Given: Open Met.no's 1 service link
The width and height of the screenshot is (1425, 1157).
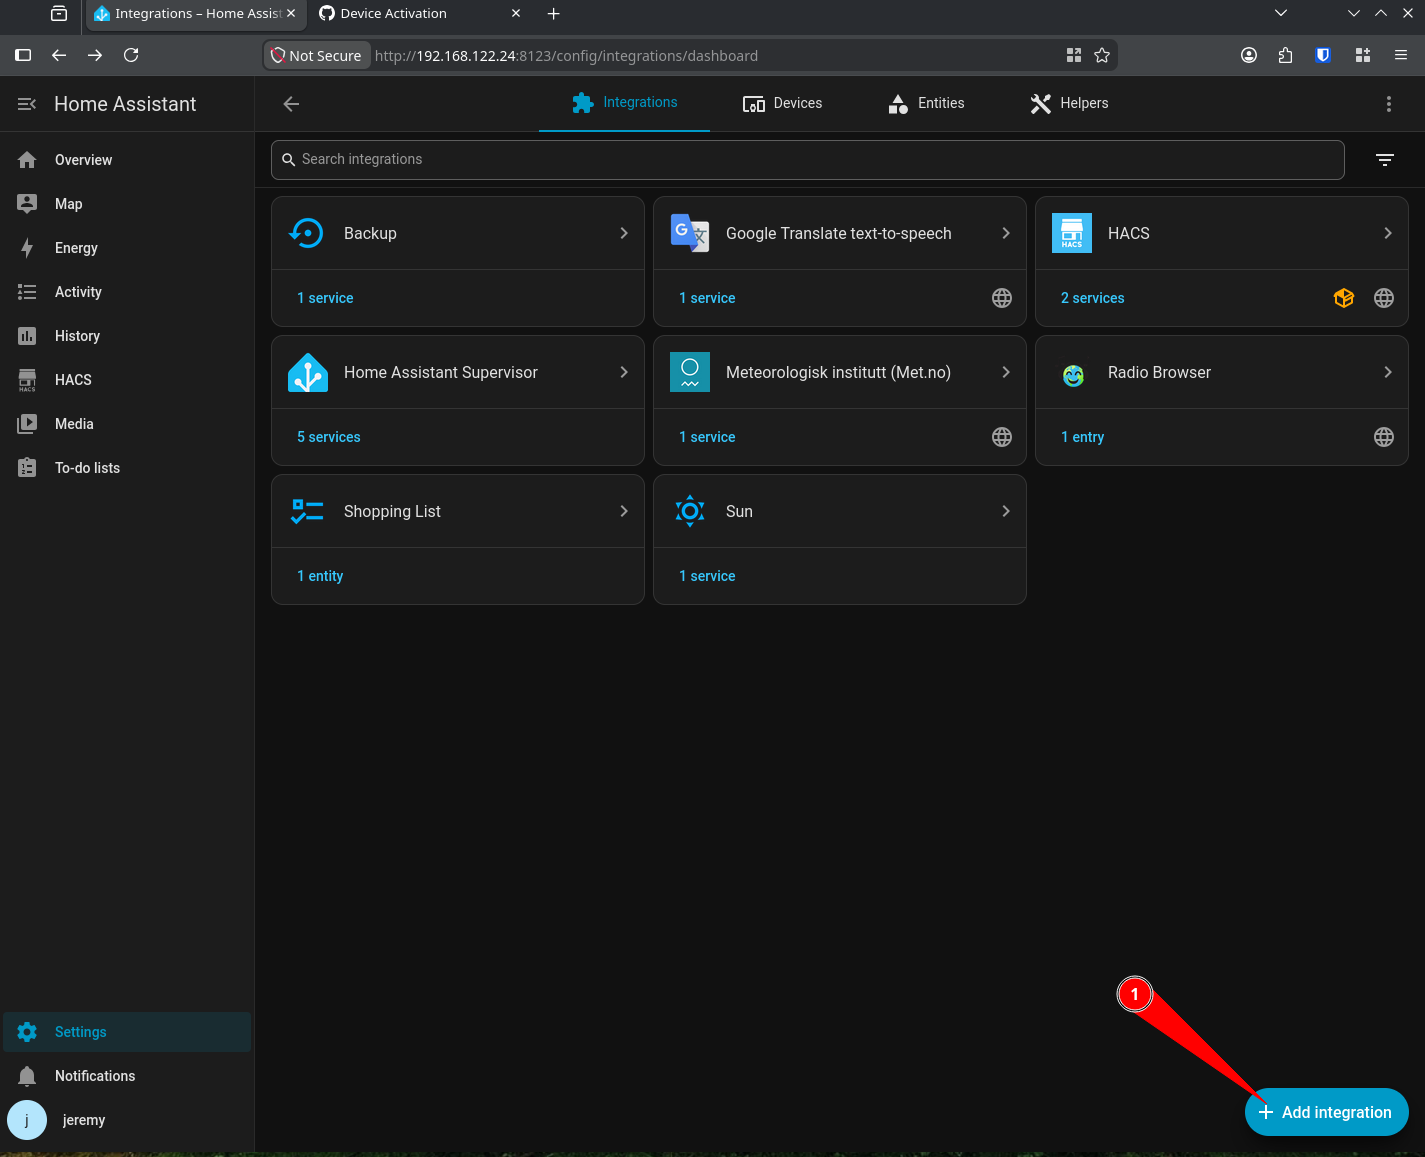Looking at the screenshot, I should coord(707,437).
